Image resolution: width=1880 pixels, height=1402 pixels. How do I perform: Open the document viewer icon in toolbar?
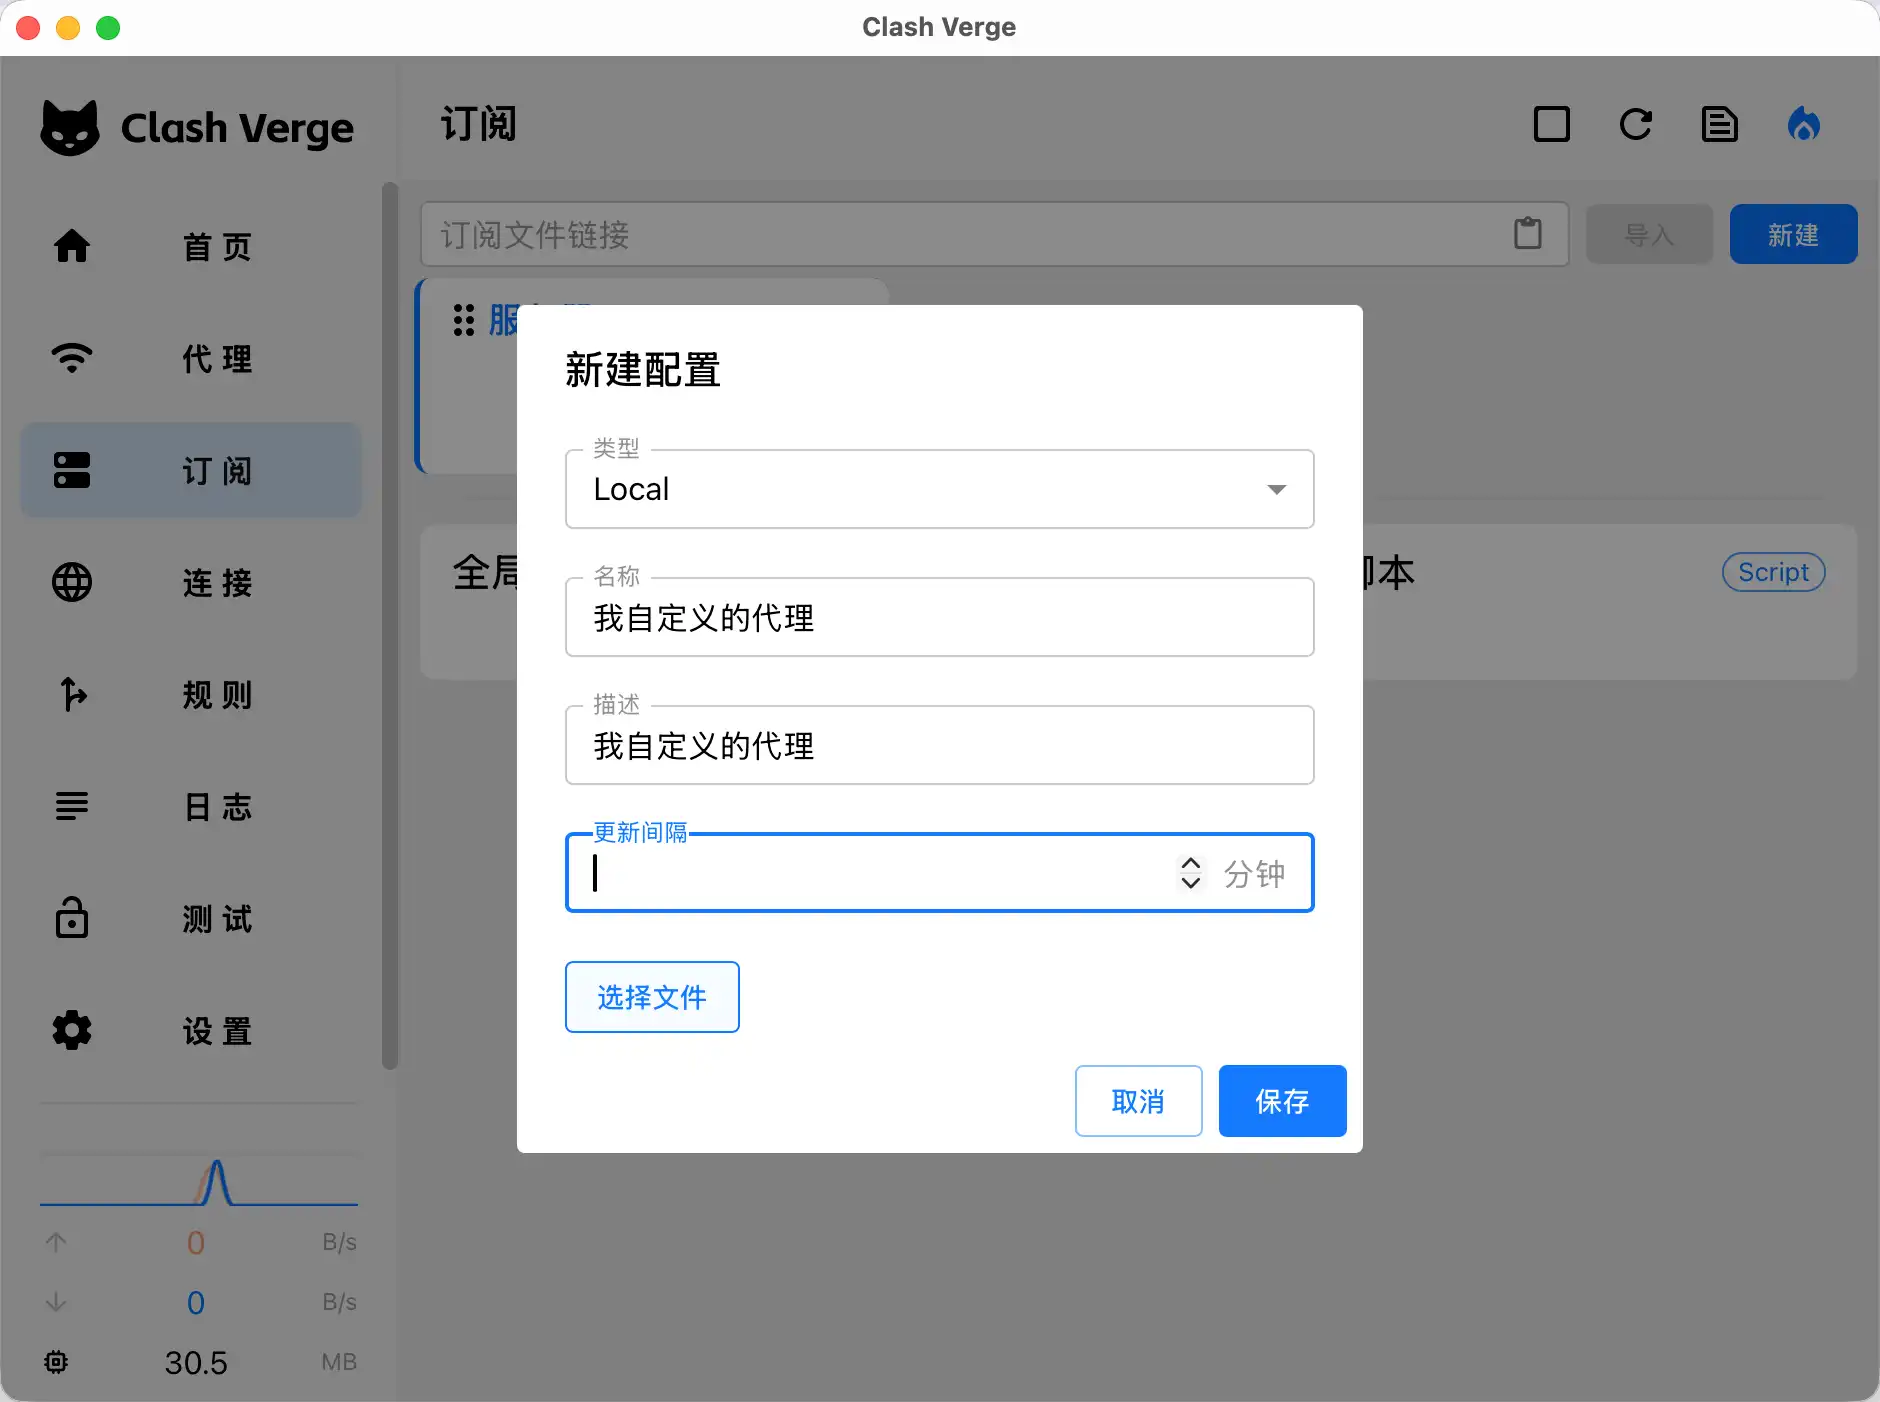pyautogui.click(x=1718, y=124)
